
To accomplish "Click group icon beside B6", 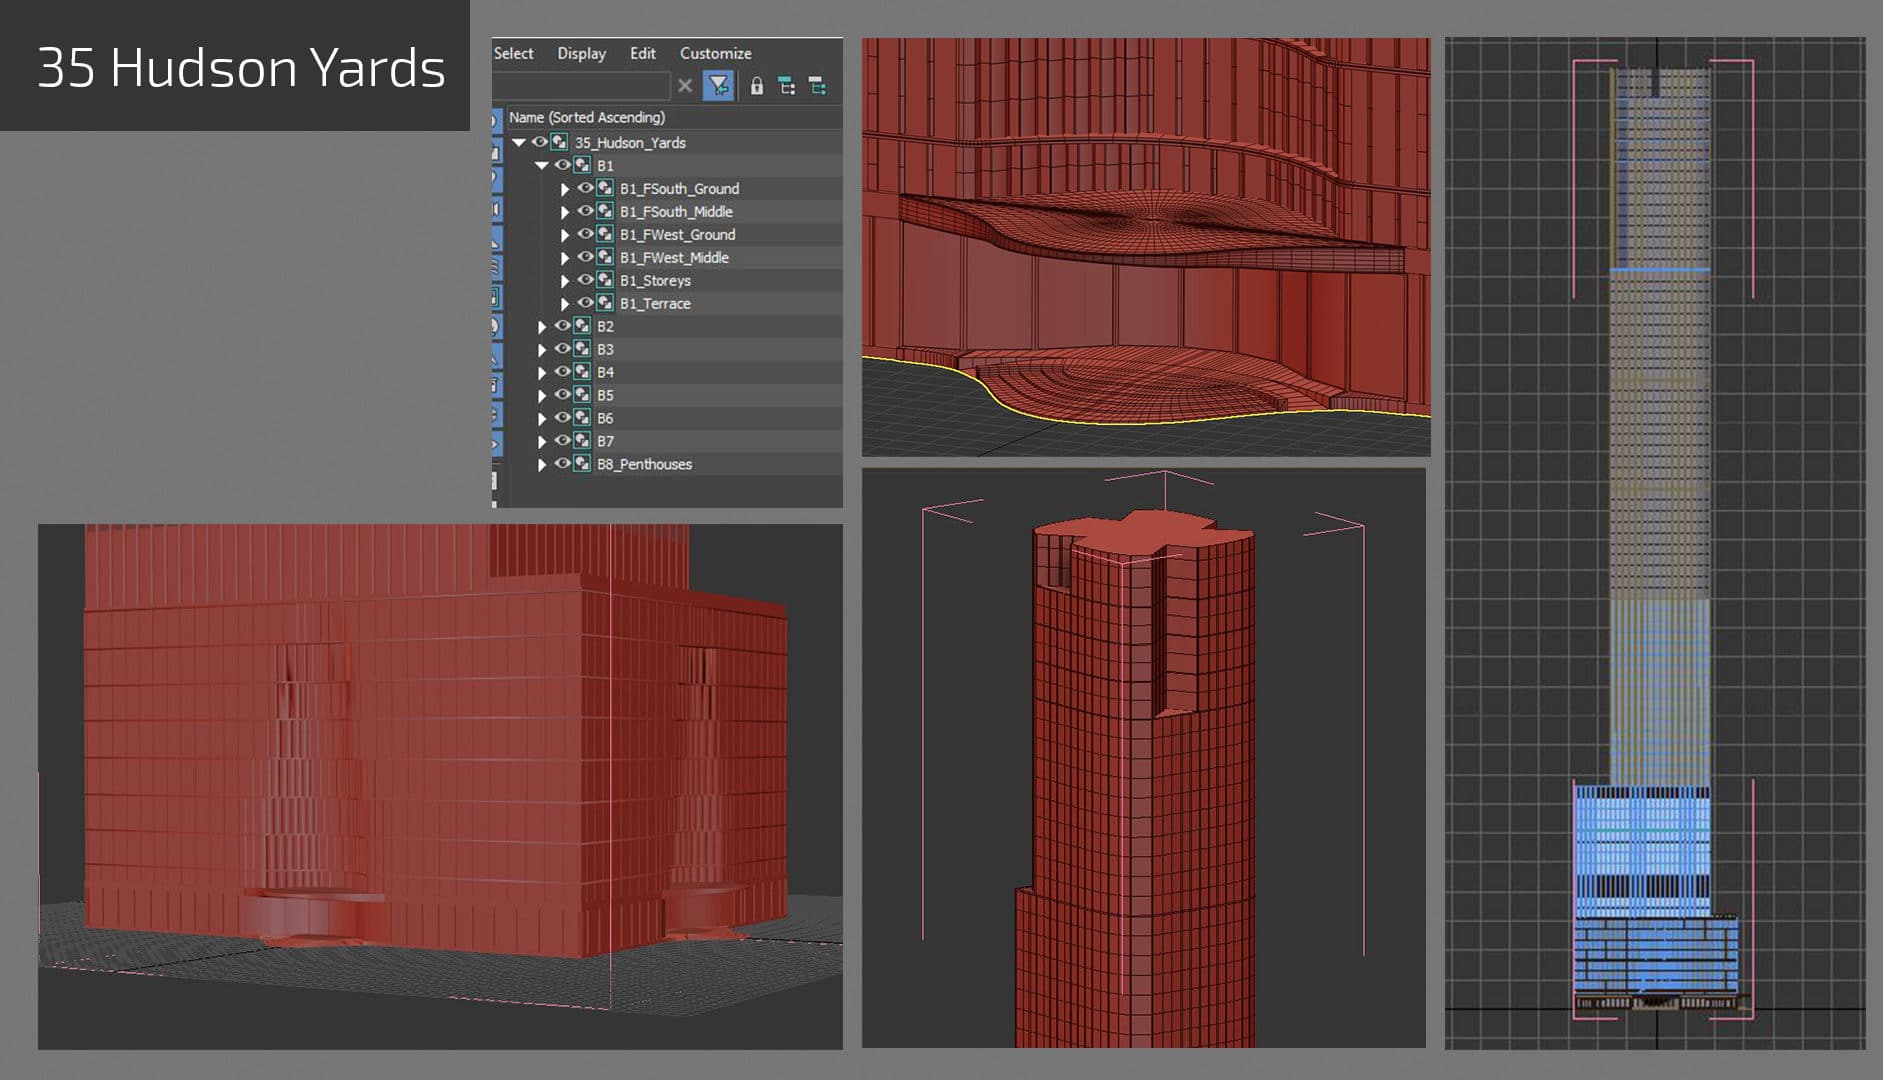I will tap(583, 418).
